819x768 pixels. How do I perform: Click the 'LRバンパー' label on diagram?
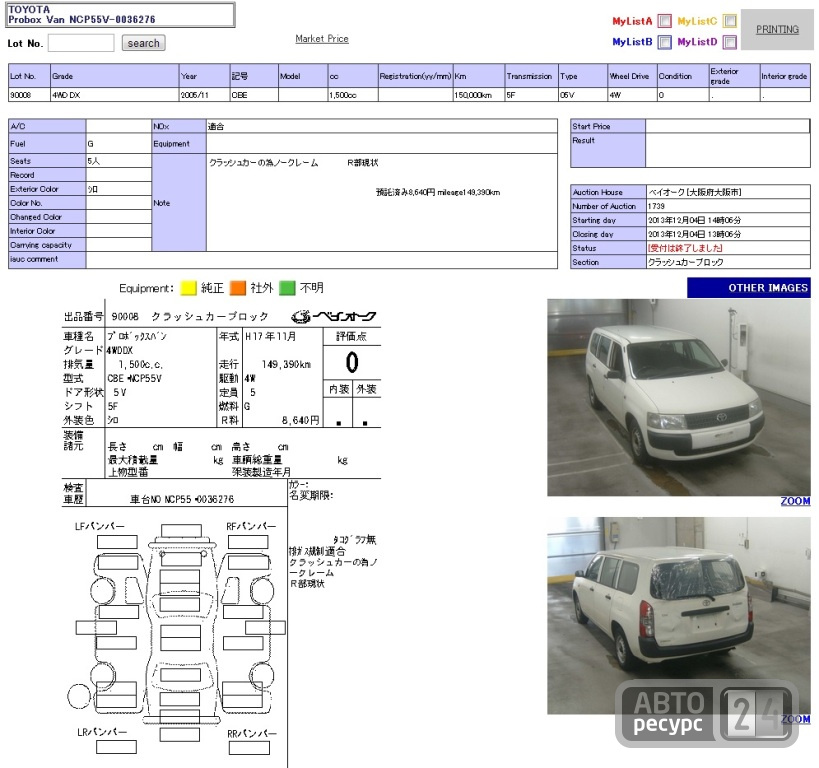102,732
